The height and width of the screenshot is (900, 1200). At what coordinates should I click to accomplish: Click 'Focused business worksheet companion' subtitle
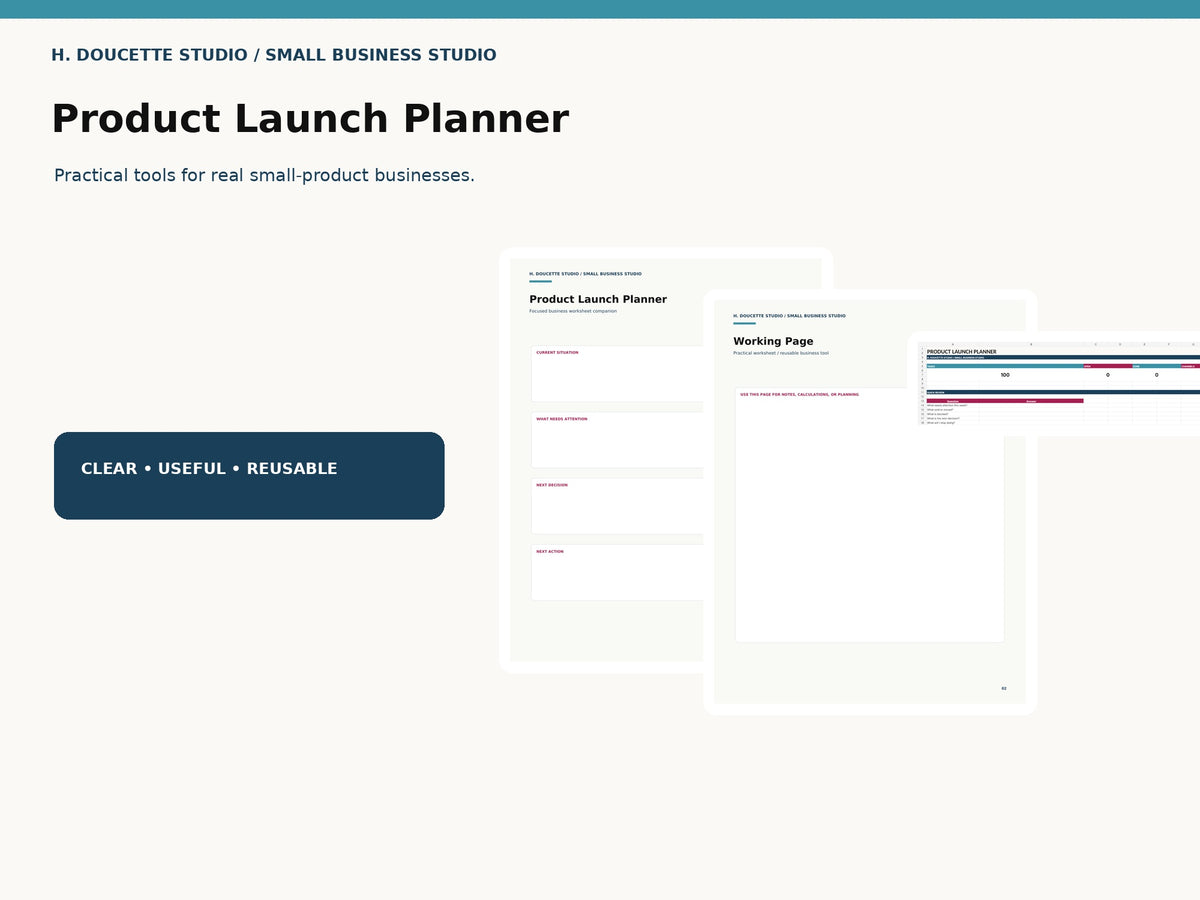click(573, 311)
